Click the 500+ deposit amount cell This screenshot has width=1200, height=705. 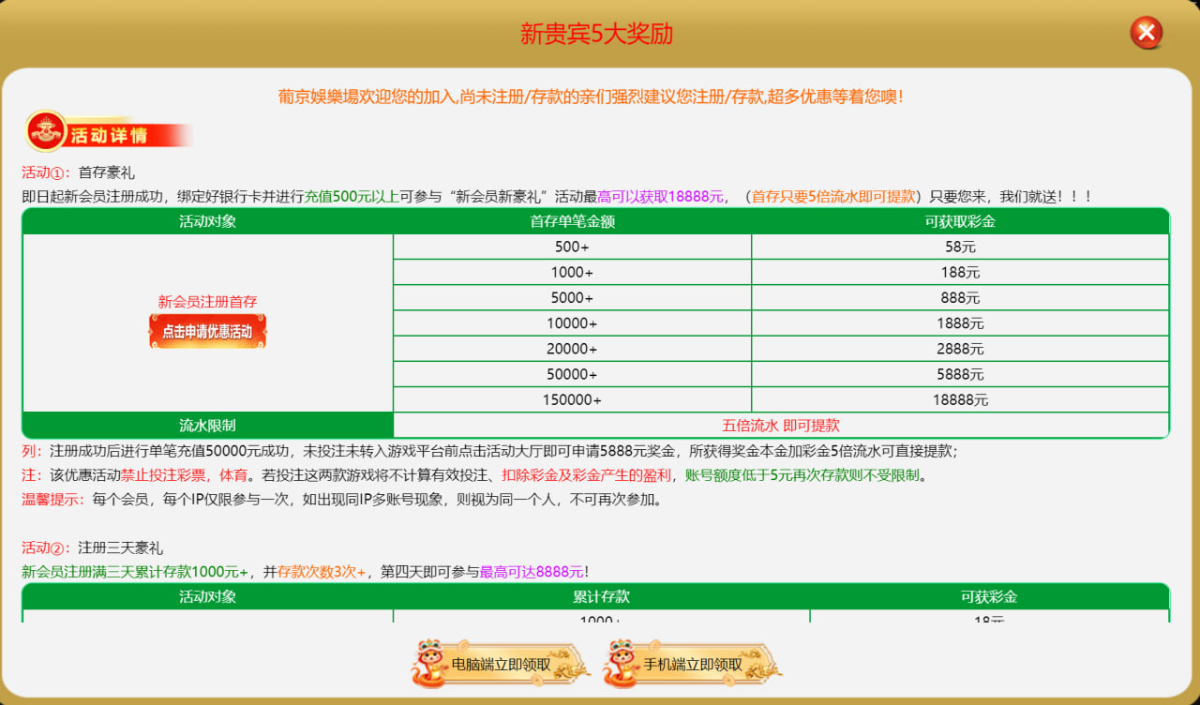pyautogui.click(x=572, y=246)
